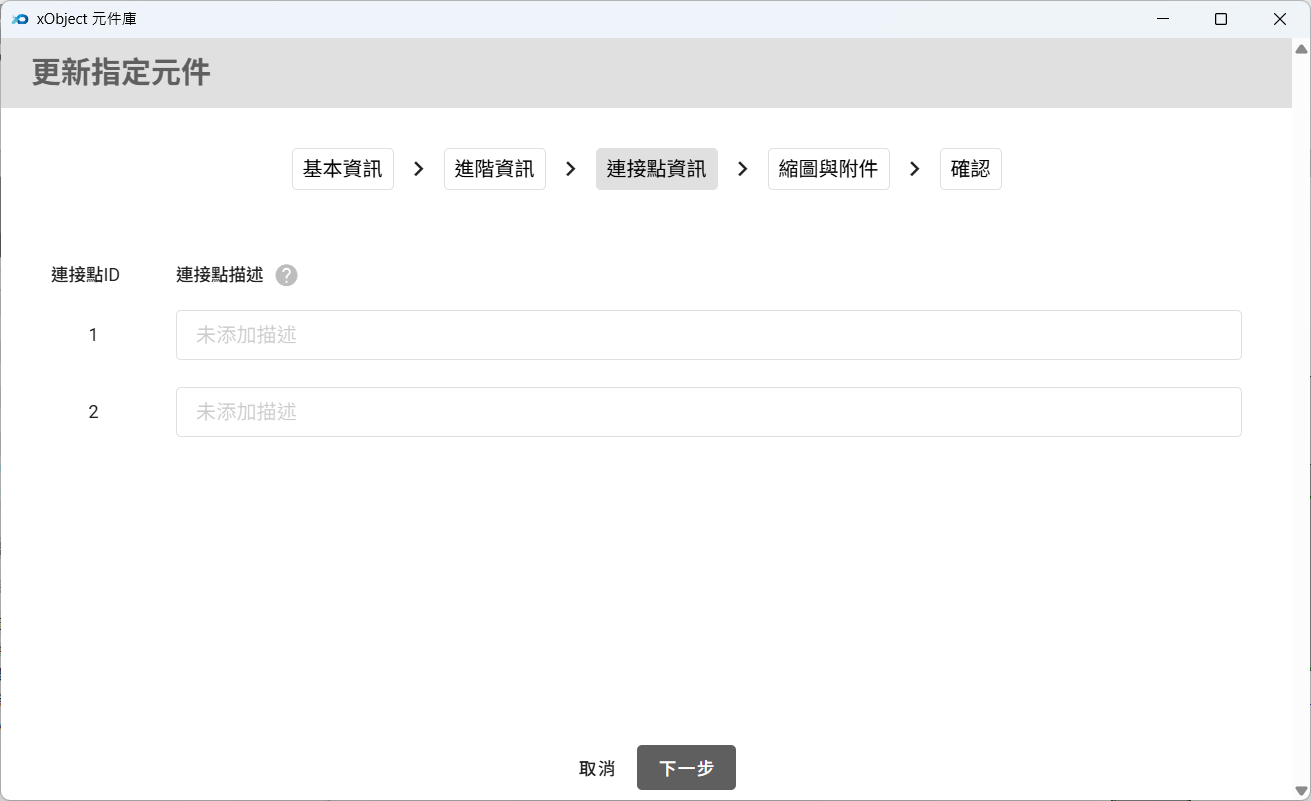The image size is (1311, 801).
Task: Switch to the 確認 step
Action: 971,169
